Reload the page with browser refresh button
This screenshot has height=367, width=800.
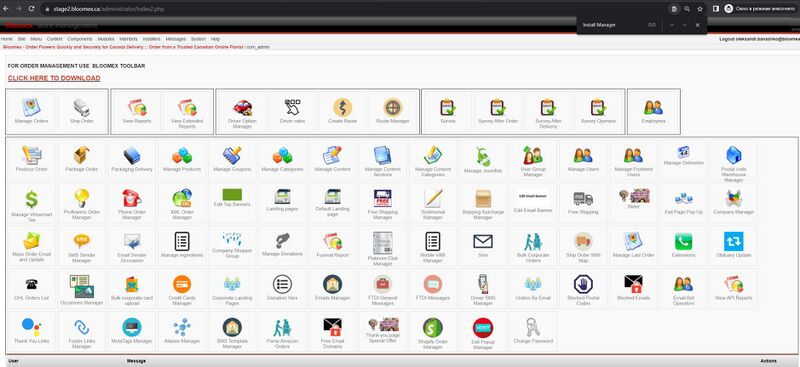[31, 9]
